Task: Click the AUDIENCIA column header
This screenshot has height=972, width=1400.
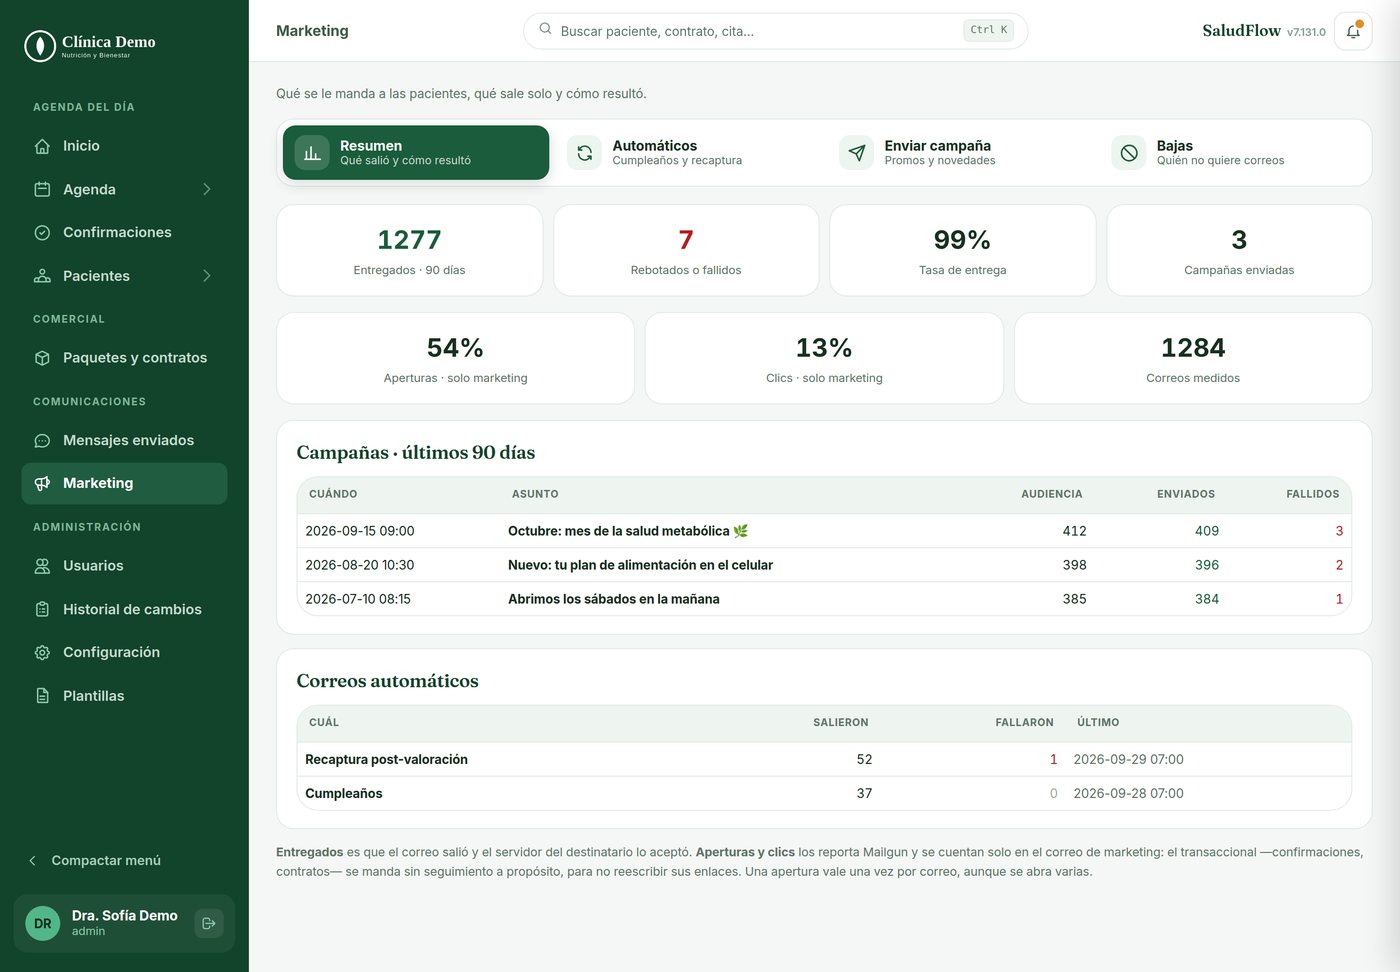Action: (x=1051, y=494)
